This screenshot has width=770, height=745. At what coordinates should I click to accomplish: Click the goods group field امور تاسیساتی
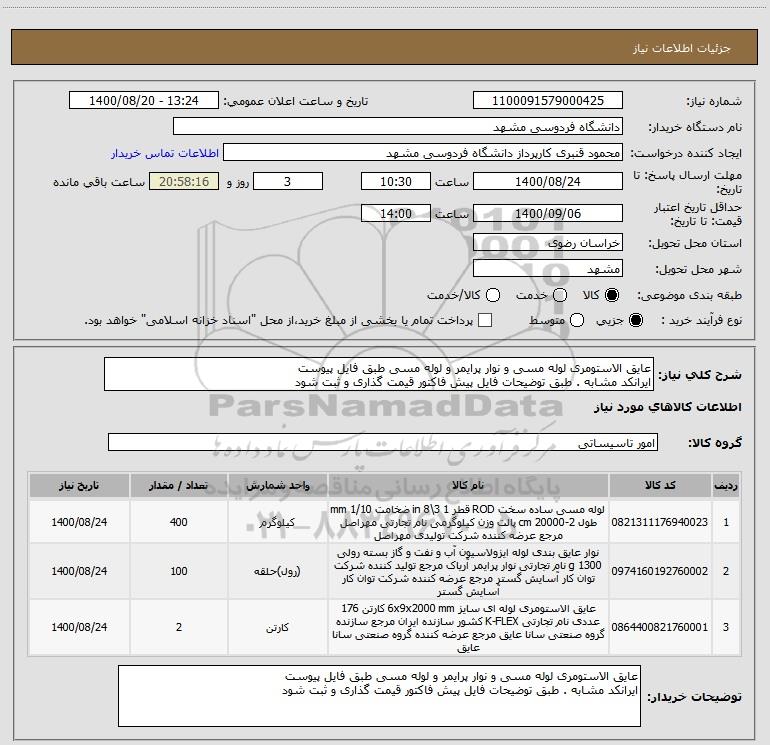tap(383, 442)
